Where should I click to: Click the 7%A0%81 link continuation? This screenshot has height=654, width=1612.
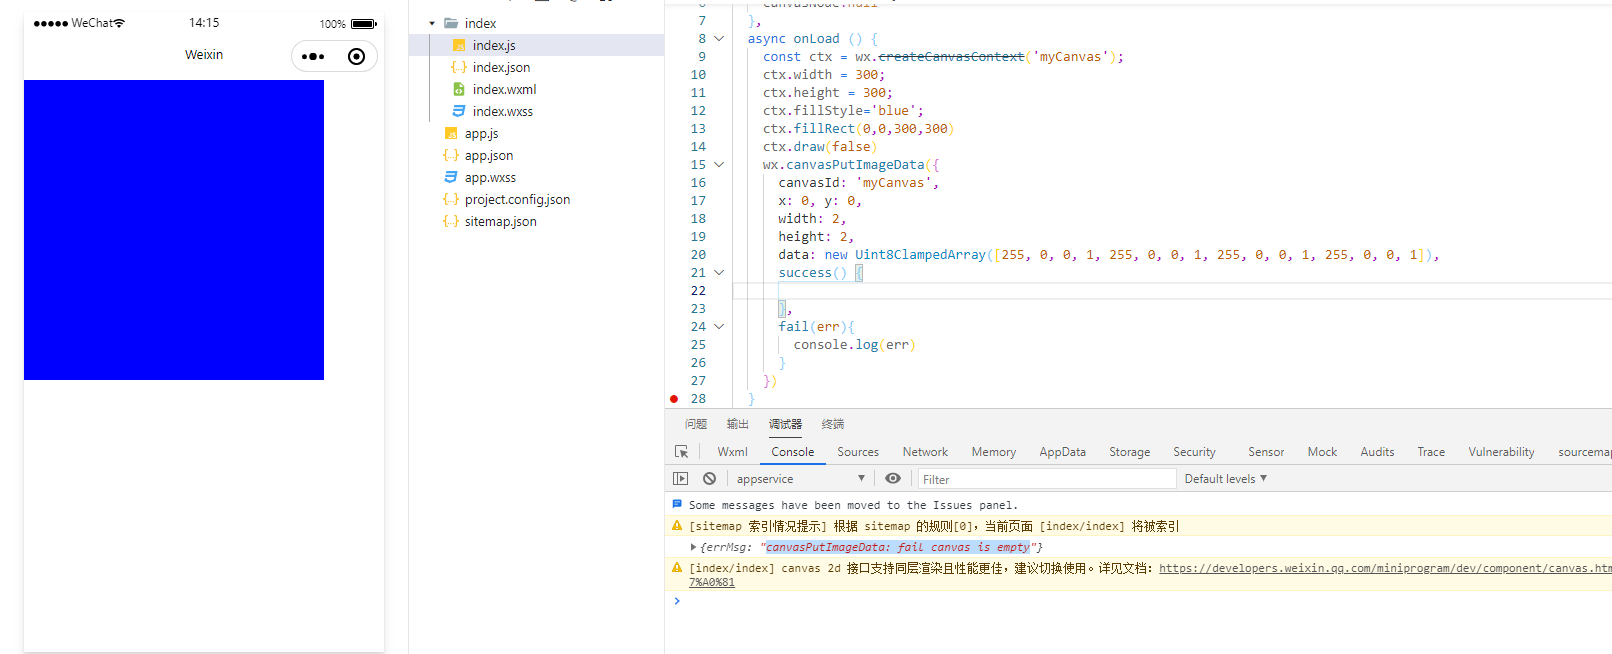(x=711, y=582)
